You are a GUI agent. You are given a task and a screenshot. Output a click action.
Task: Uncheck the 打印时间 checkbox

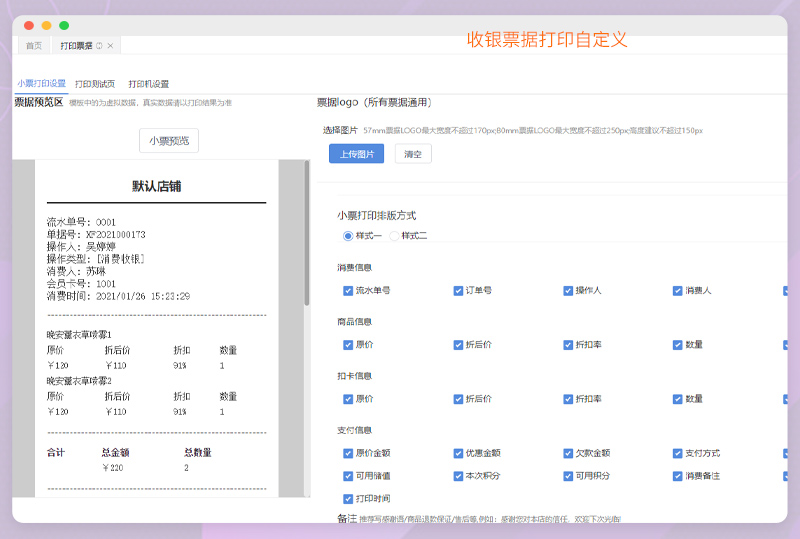348,498
